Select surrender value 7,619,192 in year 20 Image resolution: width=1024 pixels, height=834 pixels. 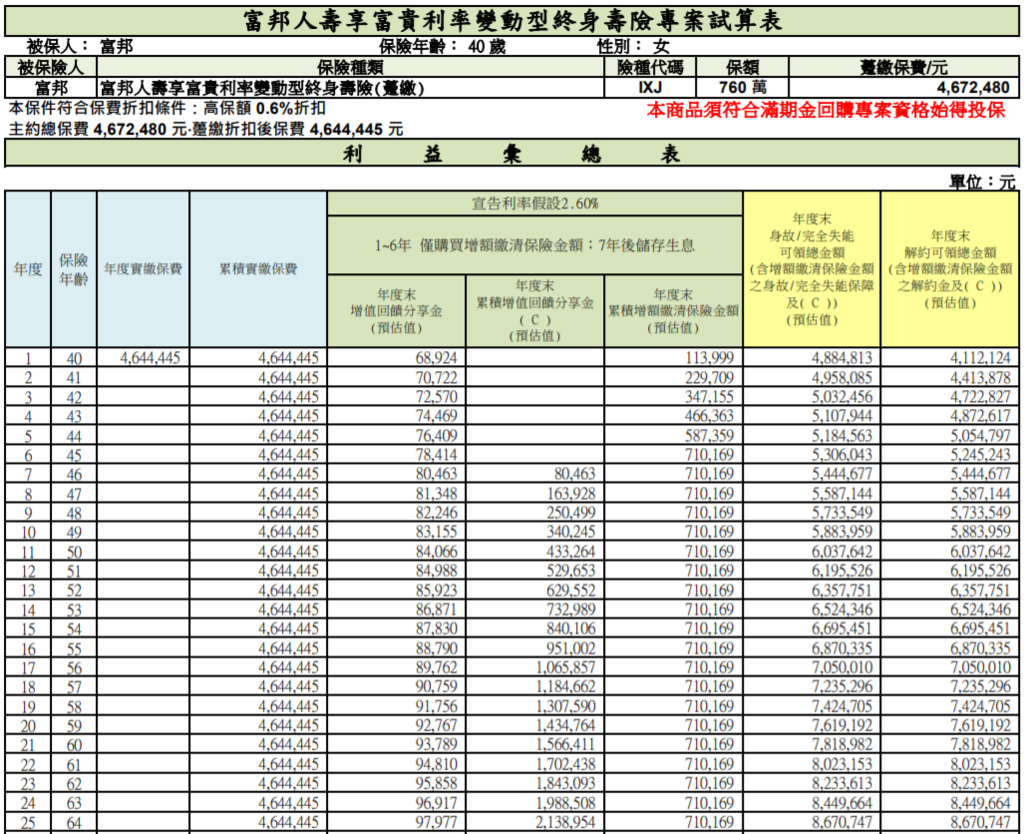pos(980,726)
